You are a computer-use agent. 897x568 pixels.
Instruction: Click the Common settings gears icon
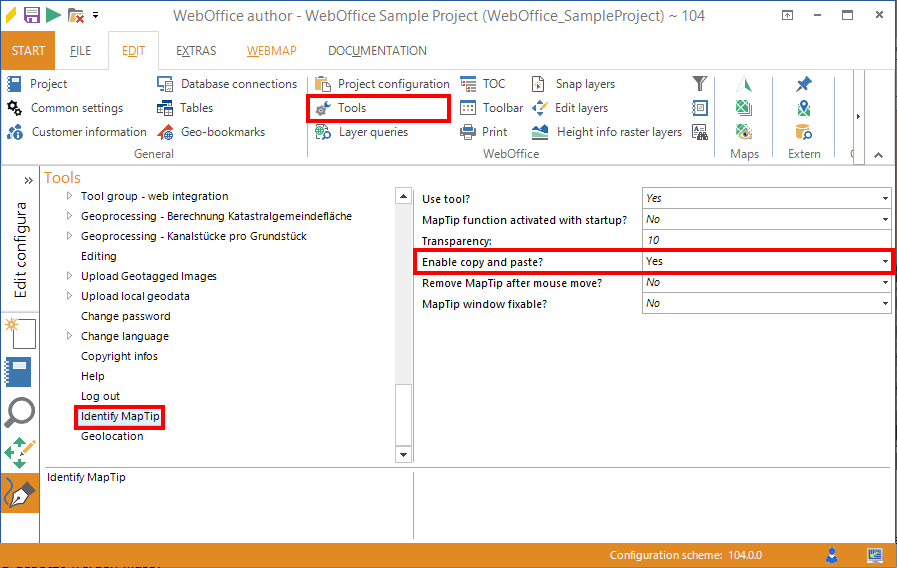[x=14, y=108]
